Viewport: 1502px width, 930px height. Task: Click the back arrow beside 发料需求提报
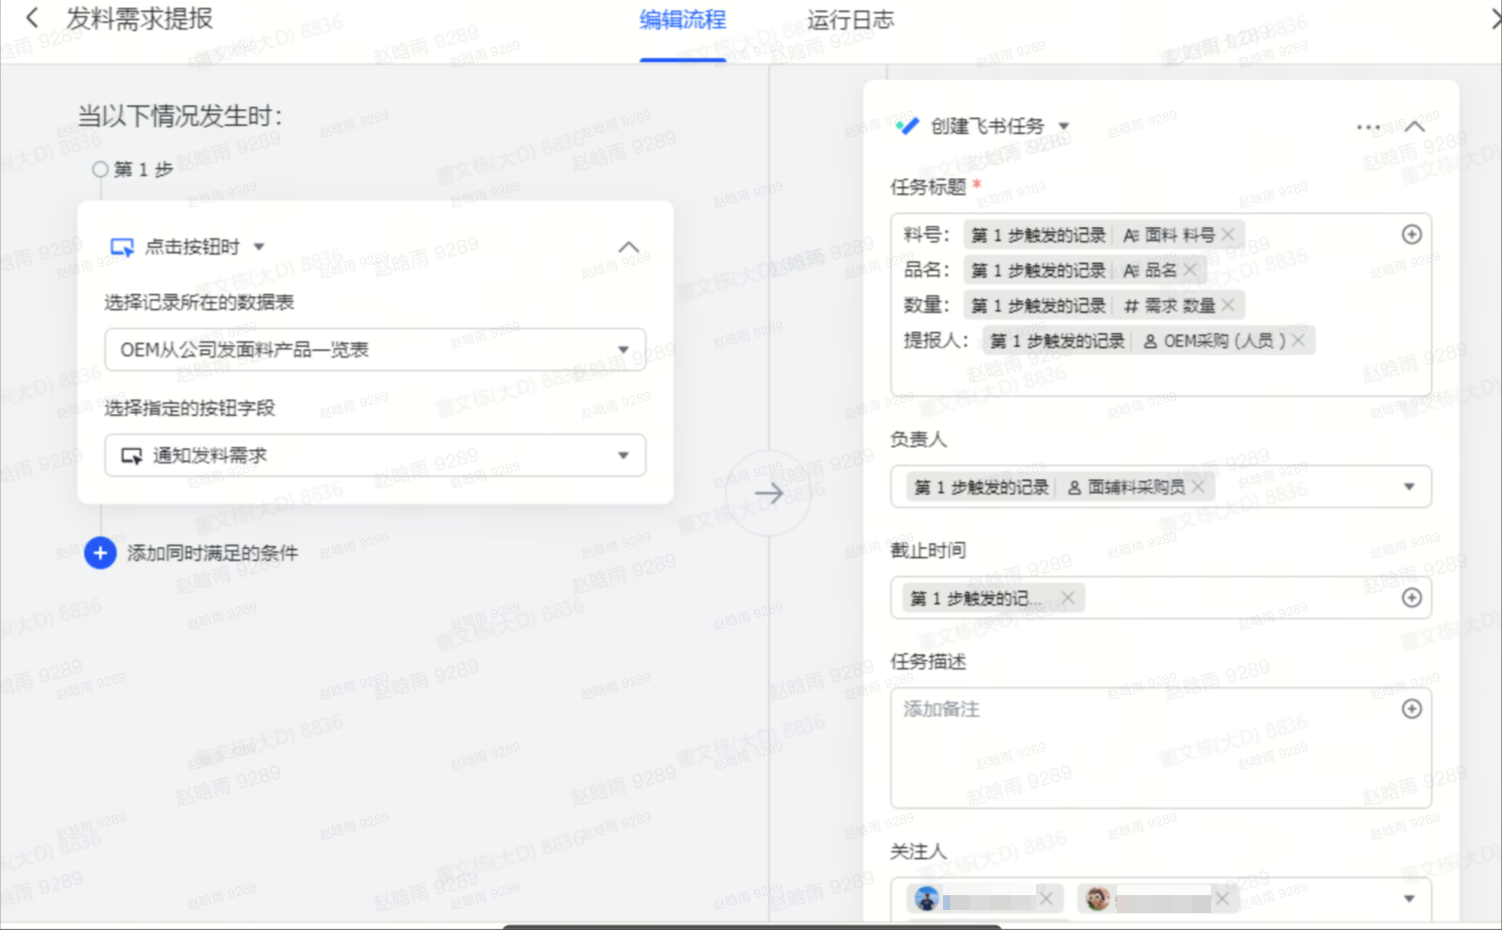coord(32,18)
